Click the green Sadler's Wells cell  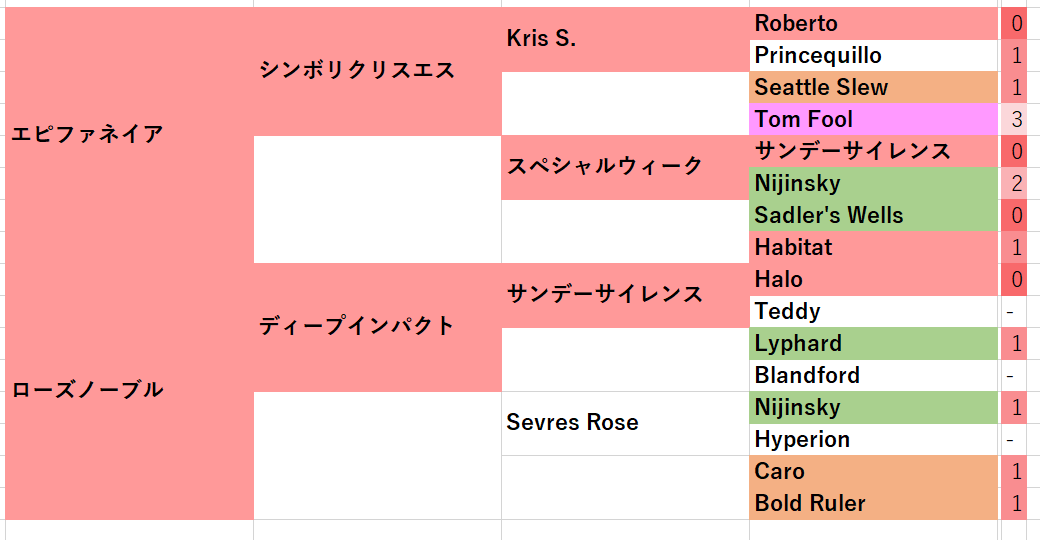click(x=874, y=216)
